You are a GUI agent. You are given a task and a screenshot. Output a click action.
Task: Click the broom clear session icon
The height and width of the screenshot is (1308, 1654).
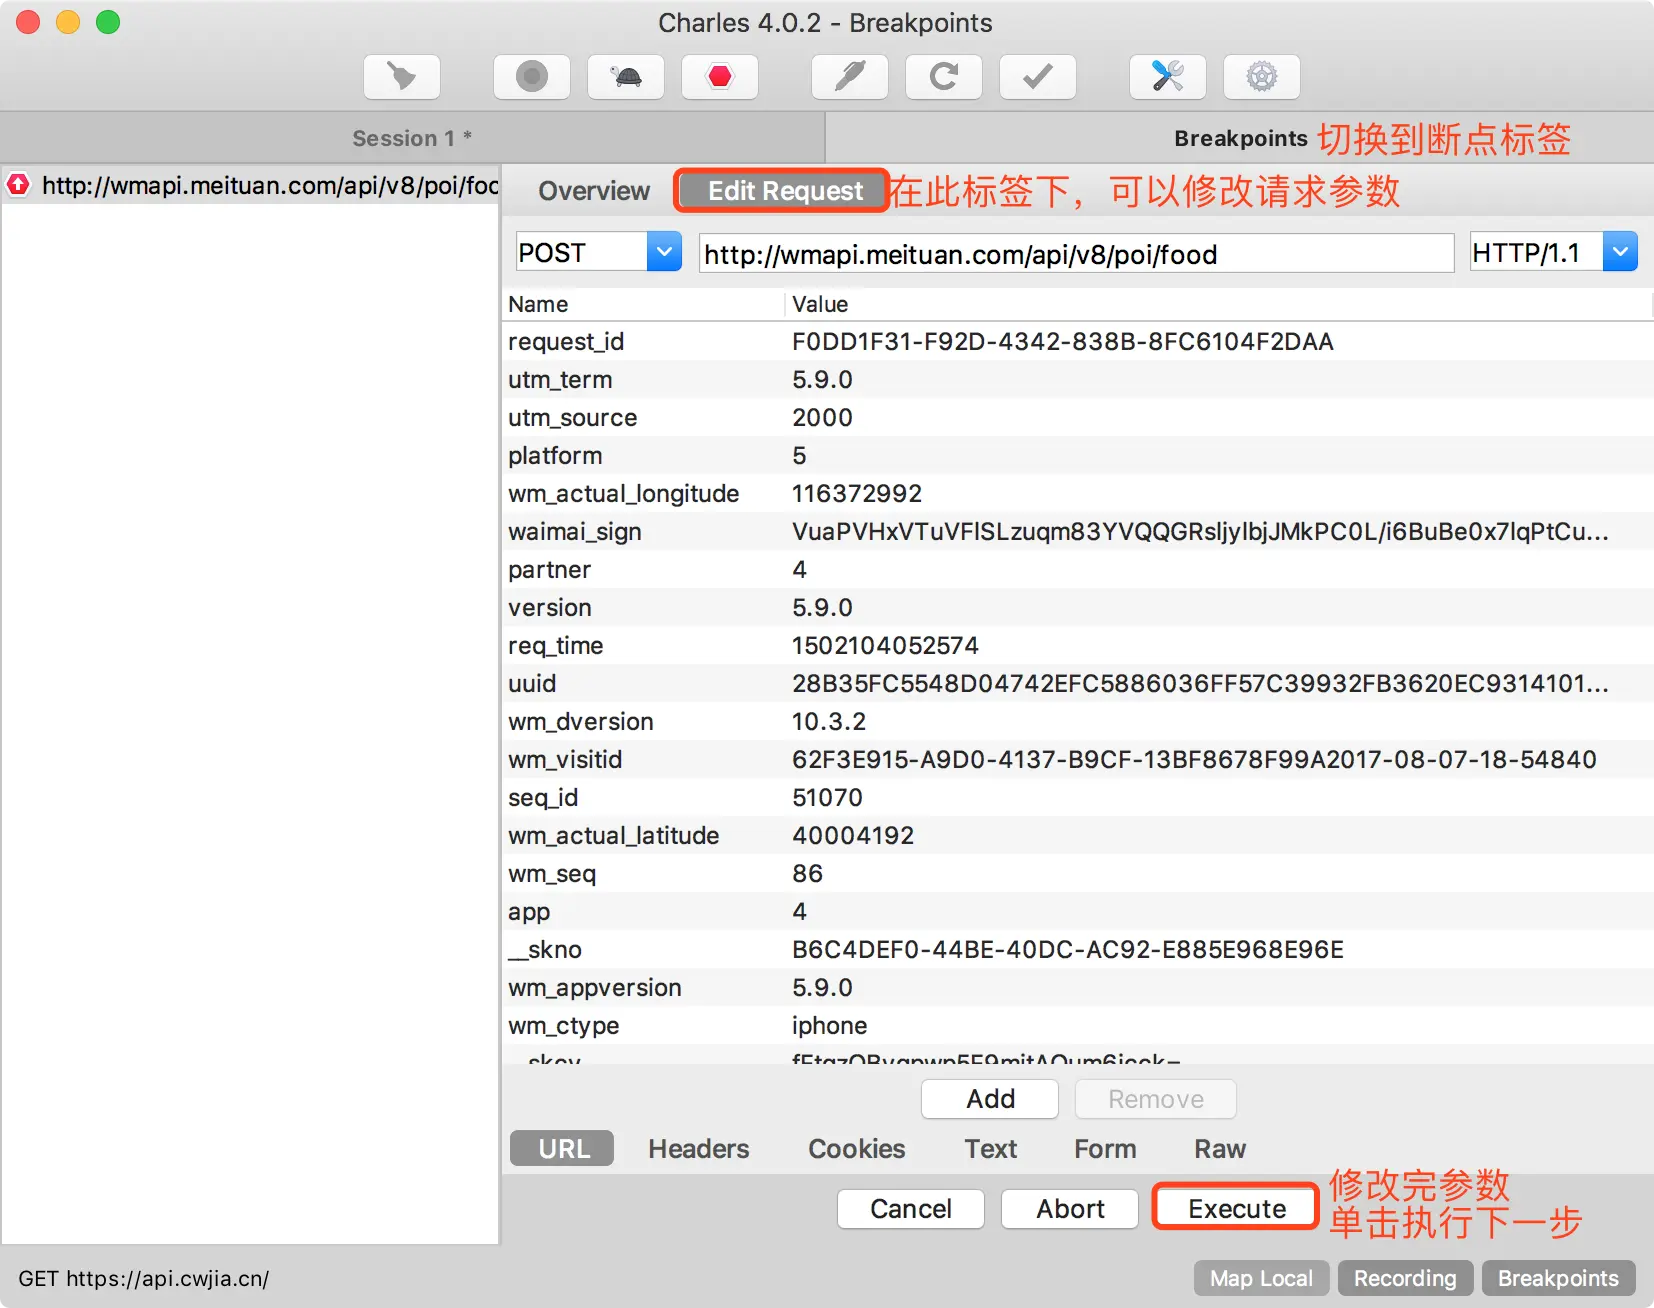(402, 77)
